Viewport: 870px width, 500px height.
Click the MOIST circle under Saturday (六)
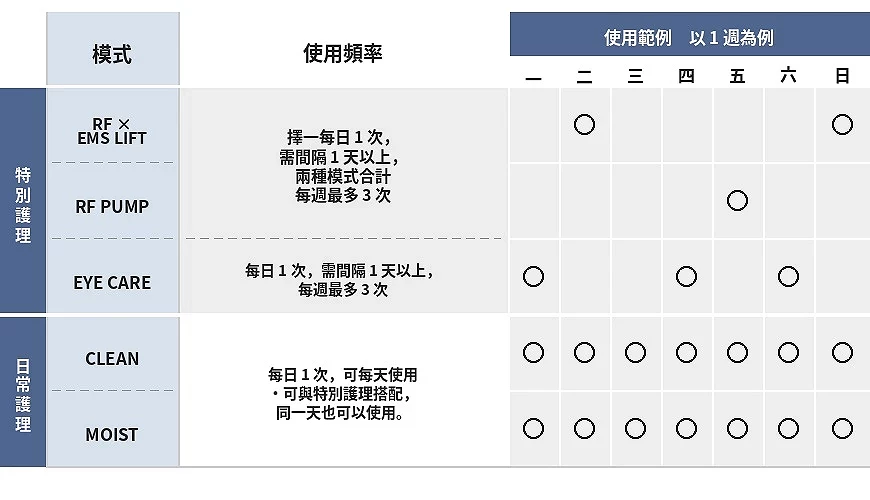click(x=788, y=428)
